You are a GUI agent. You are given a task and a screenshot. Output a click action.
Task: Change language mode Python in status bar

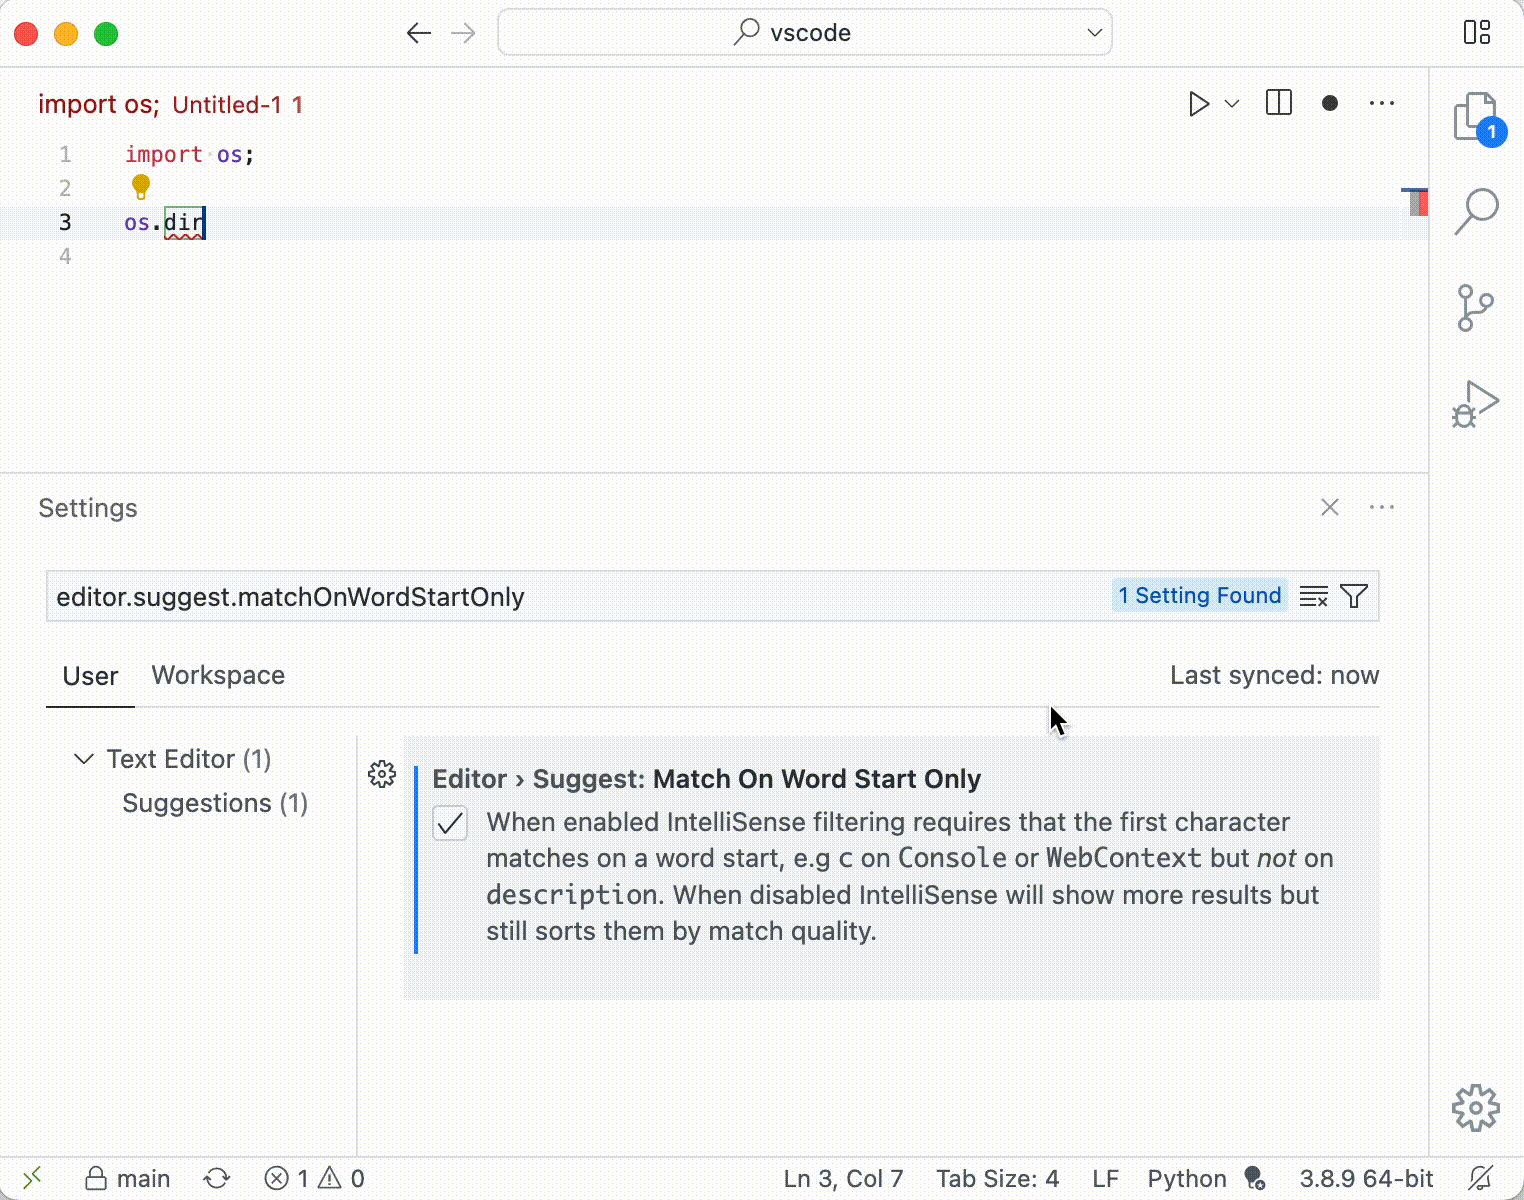(x=1187, y=1179)
